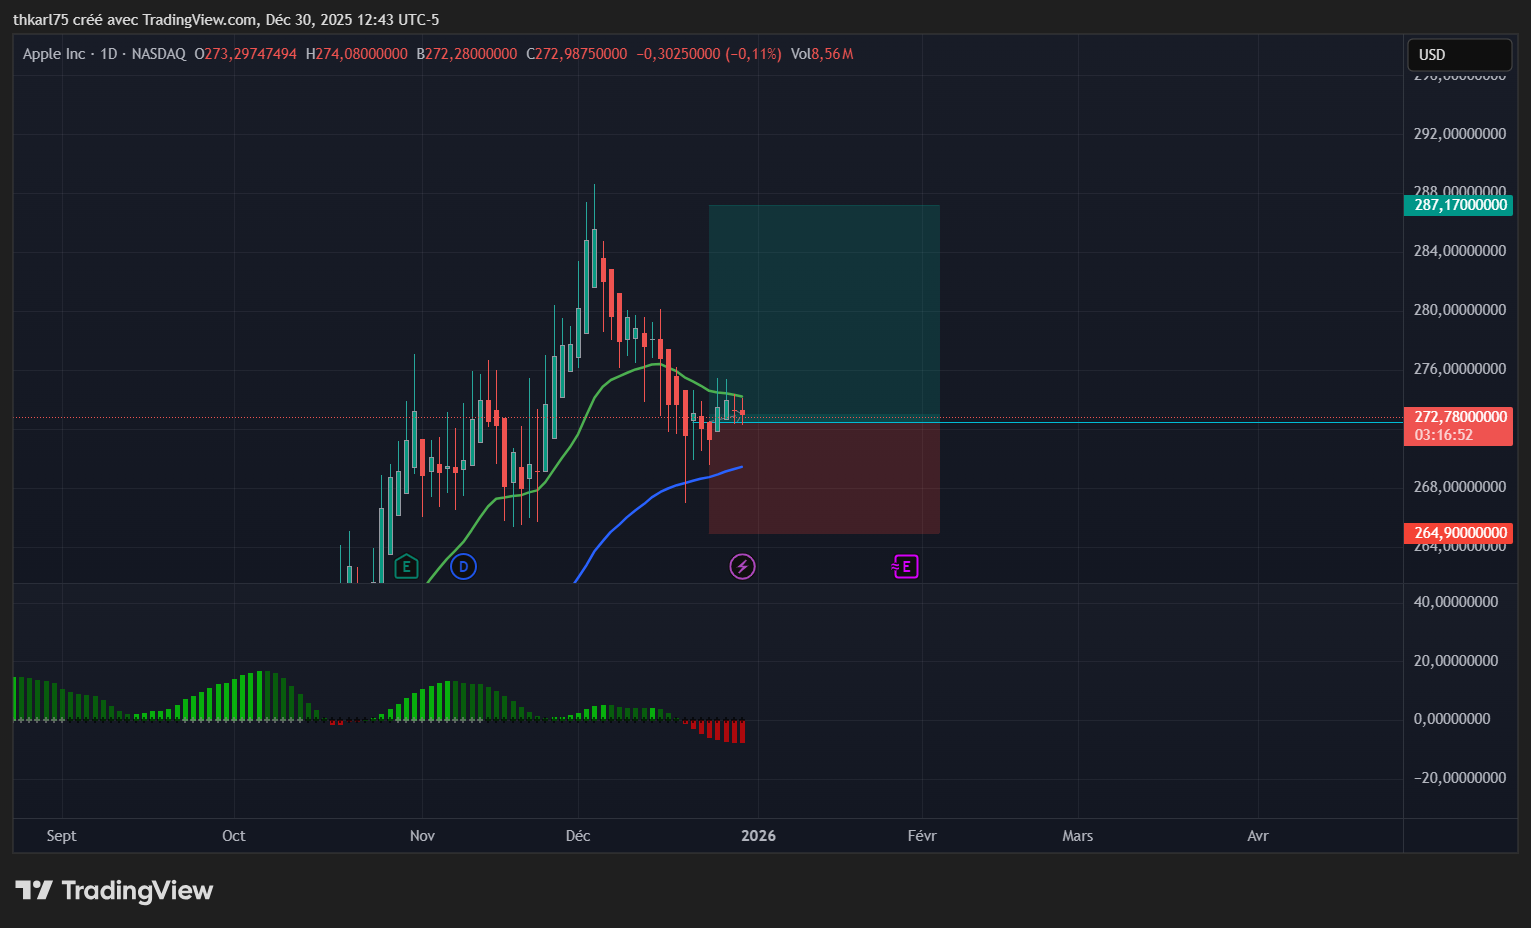Click the 284,00000000 price scale value
1531x928 pixels.
pyautogui.click(x=1459, y=251)
